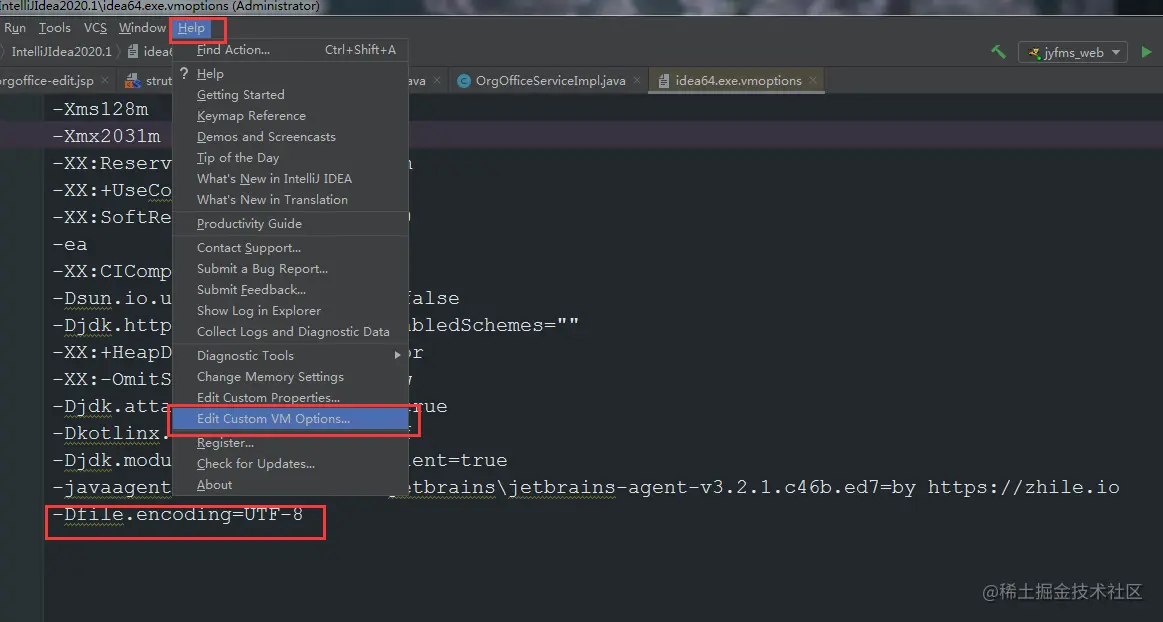Click the -ea line in the editor

pos(70,245)
